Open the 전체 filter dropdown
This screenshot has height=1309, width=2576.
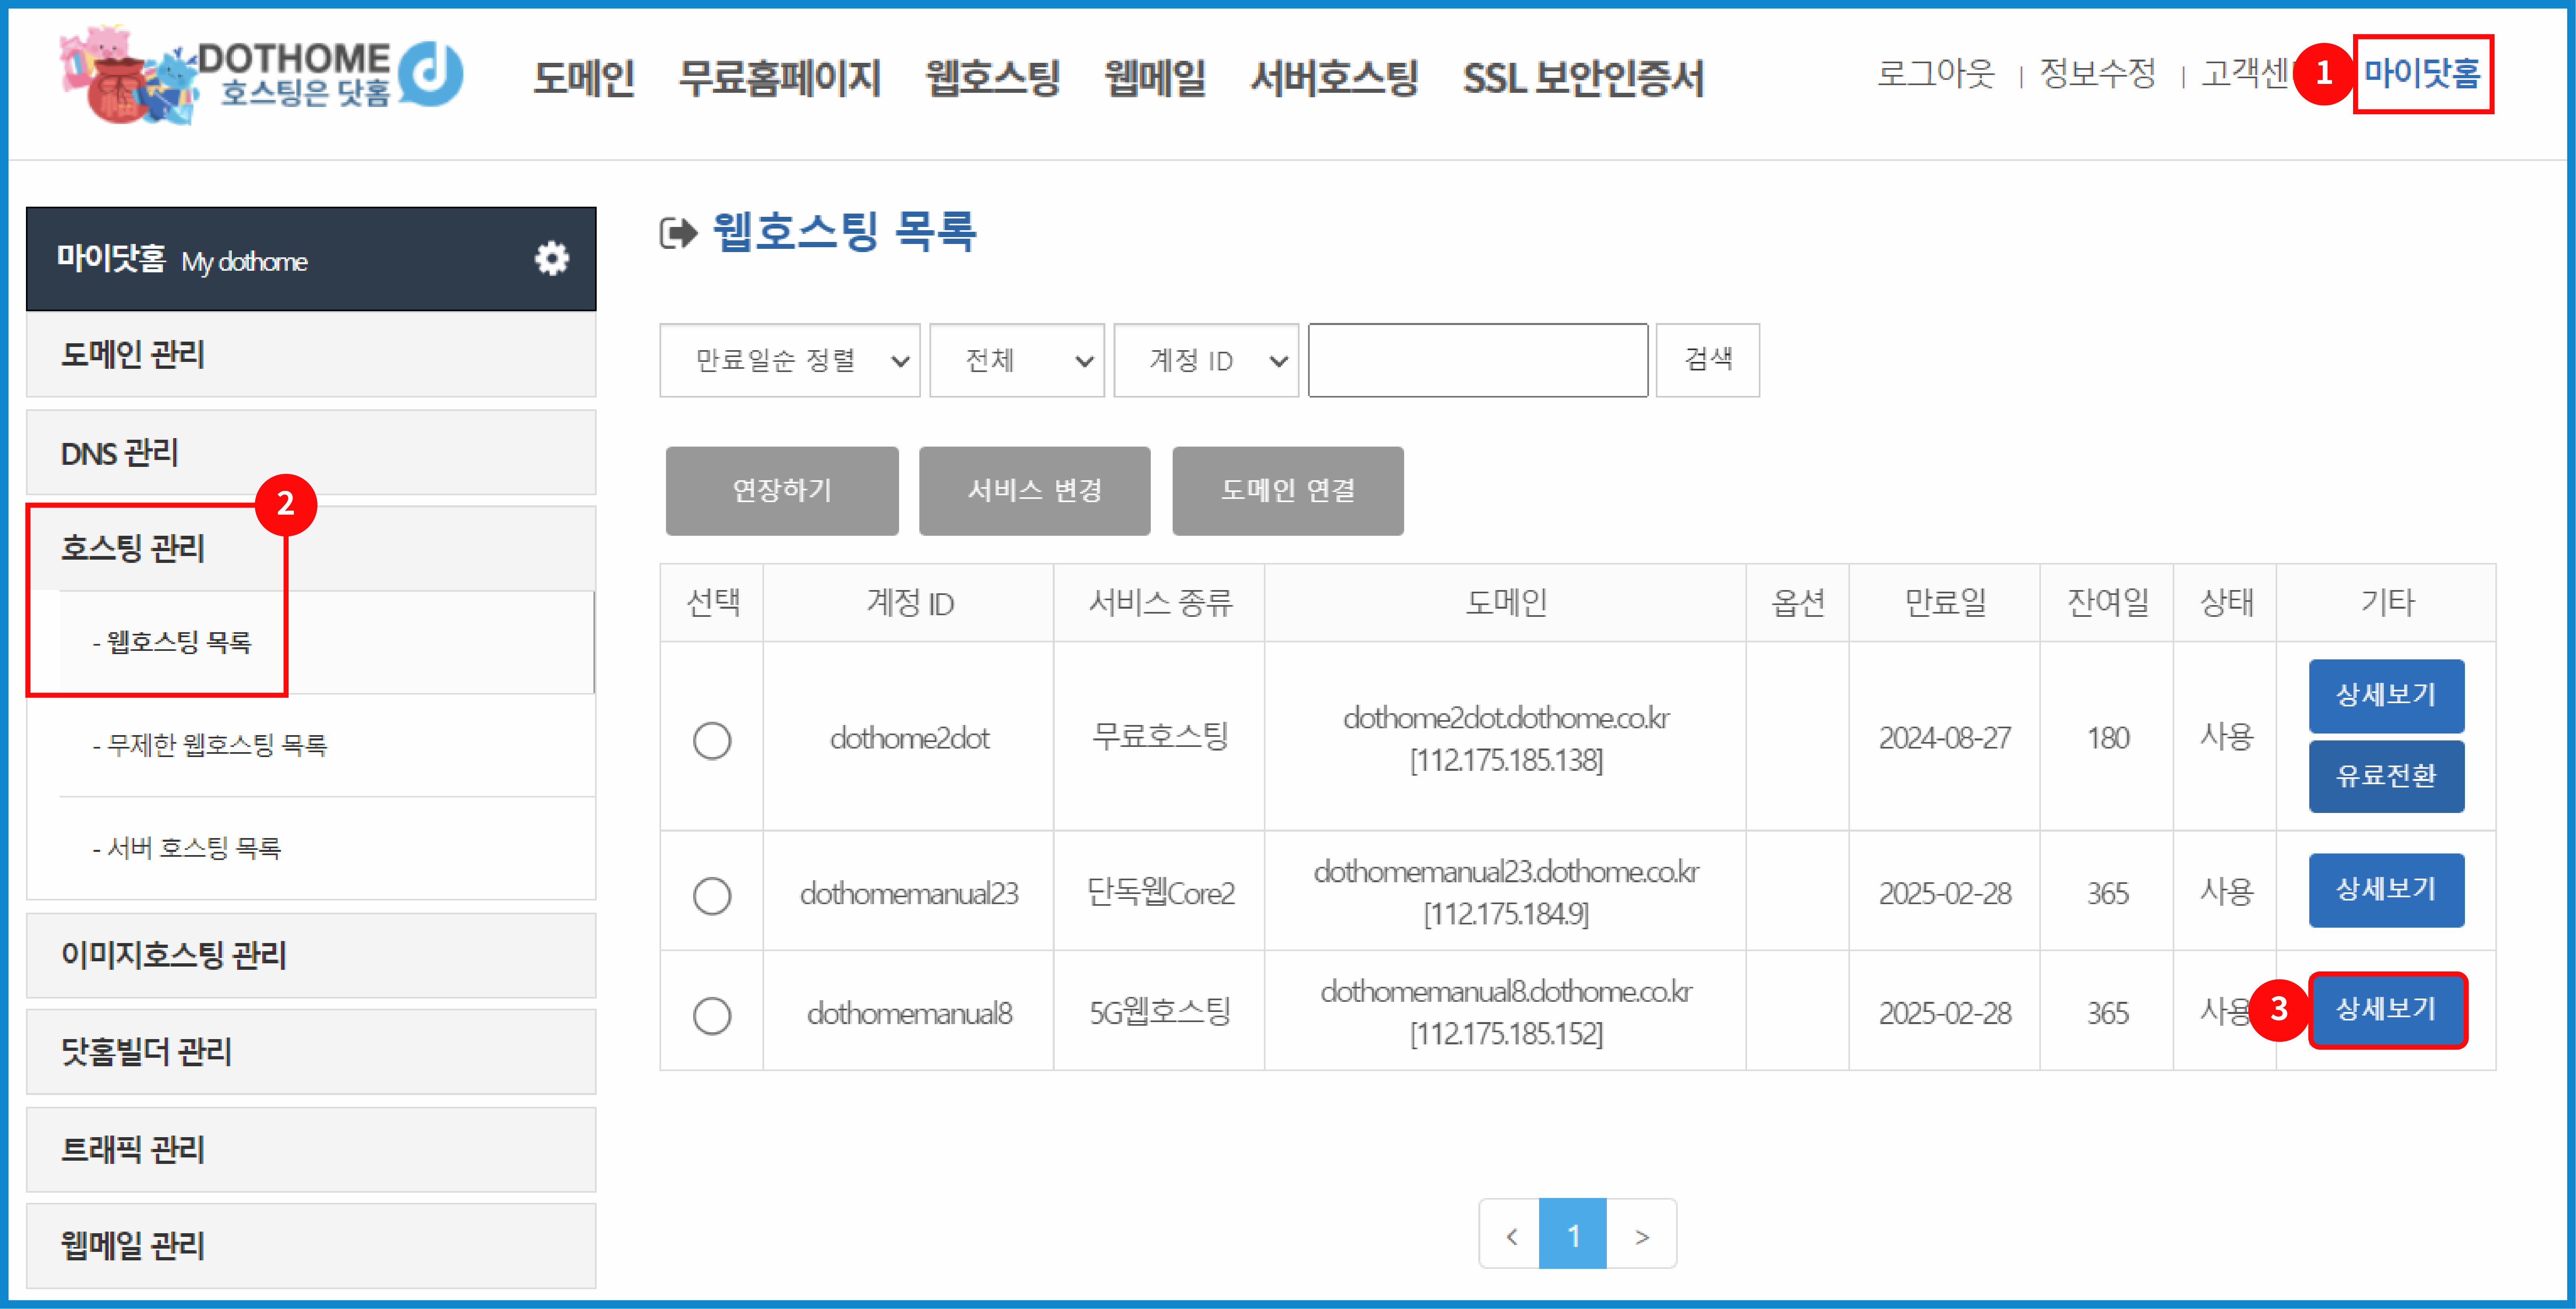[x=1016, y=360]
